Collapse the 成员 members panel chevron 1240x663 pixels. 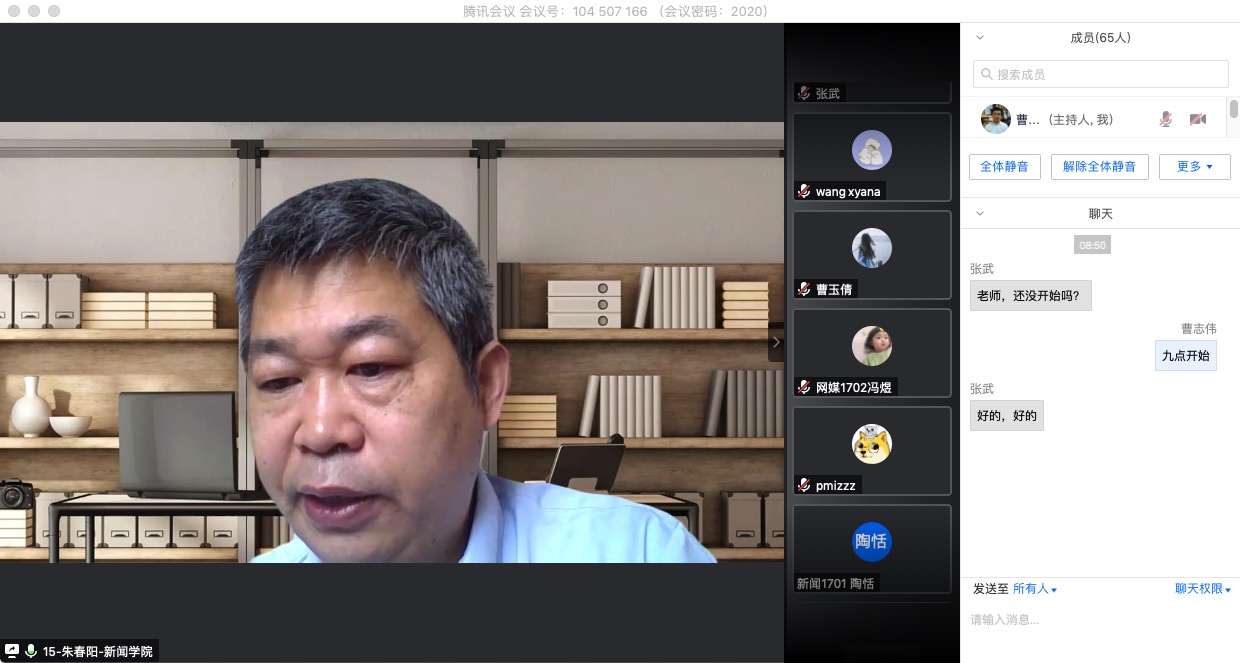(980, 38)
